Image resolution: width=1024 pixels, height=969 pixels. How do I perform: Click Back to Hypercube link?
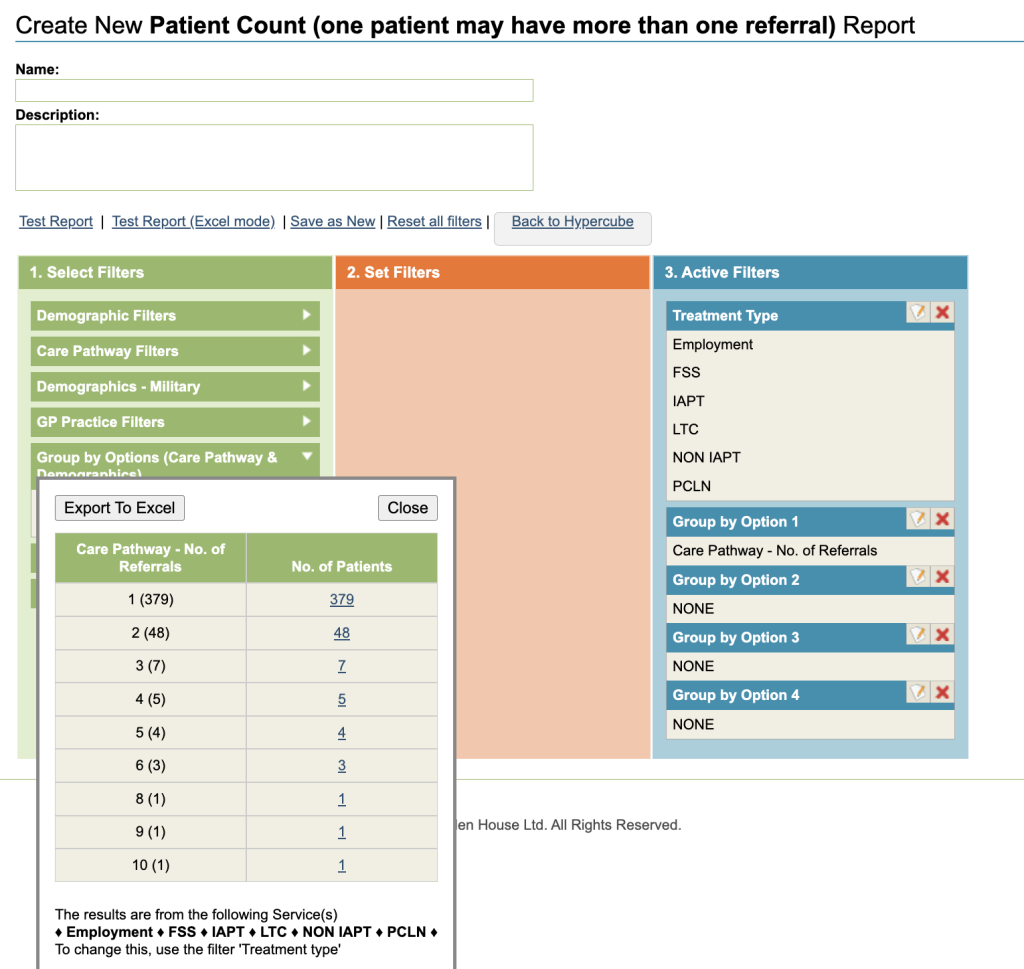pos(572,222)
